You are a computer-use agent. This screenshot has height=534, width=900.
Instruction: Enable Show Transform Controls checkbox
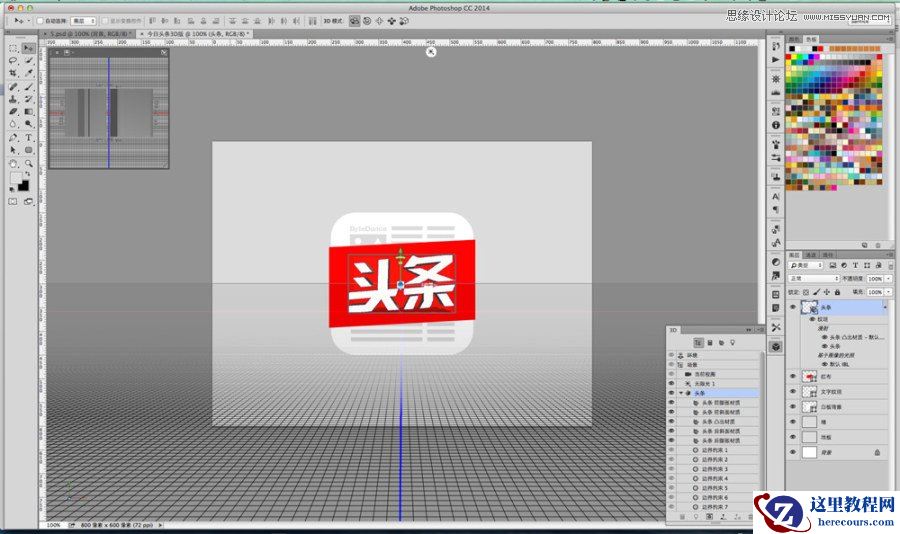(106, 21)
